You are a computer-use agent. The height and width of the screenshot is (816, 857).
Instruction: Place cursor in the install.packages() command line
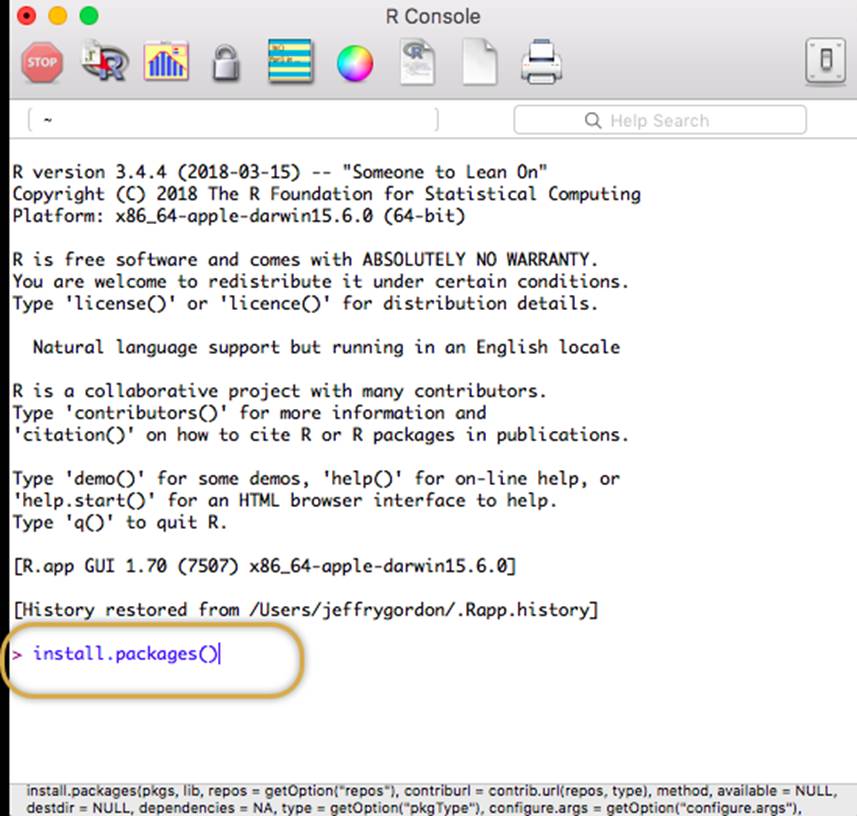[125, 654]
